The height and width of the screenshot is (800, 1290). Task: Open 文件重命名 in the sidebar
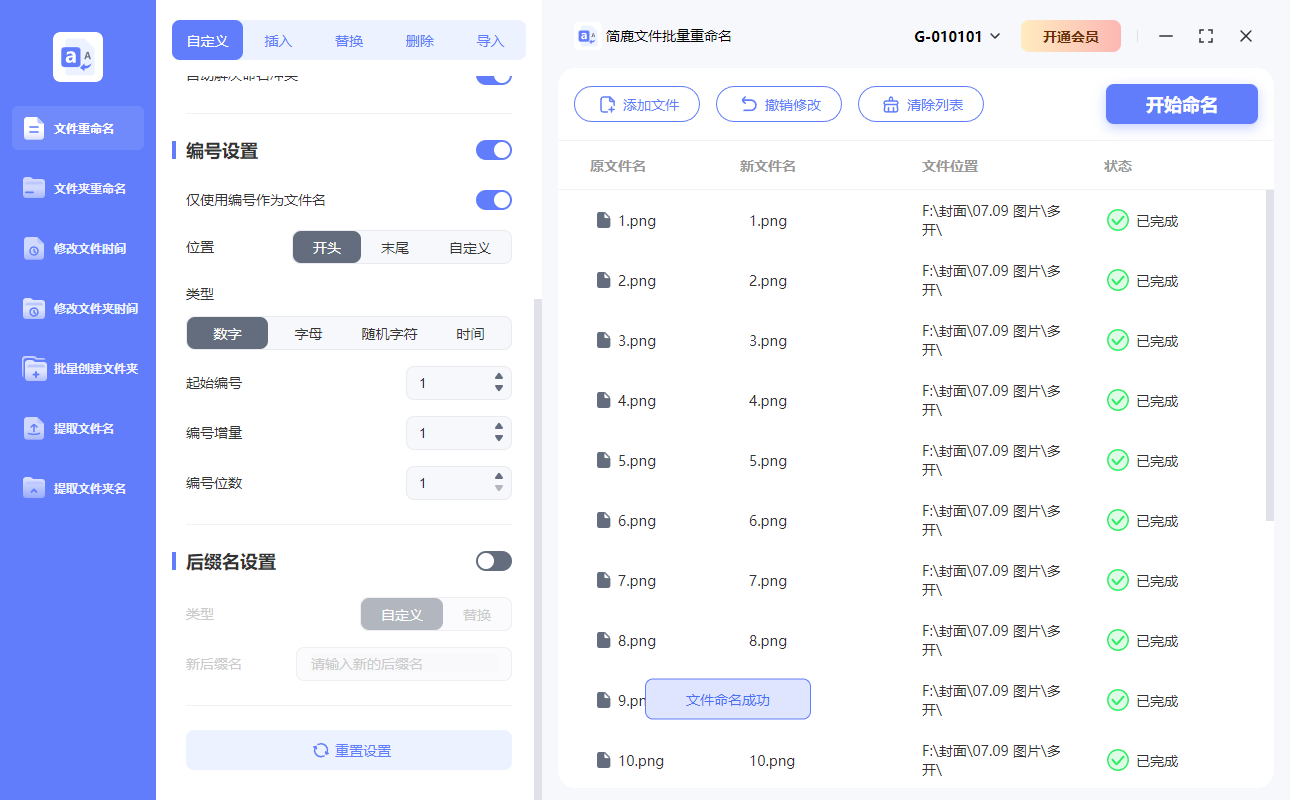(78, 128)
